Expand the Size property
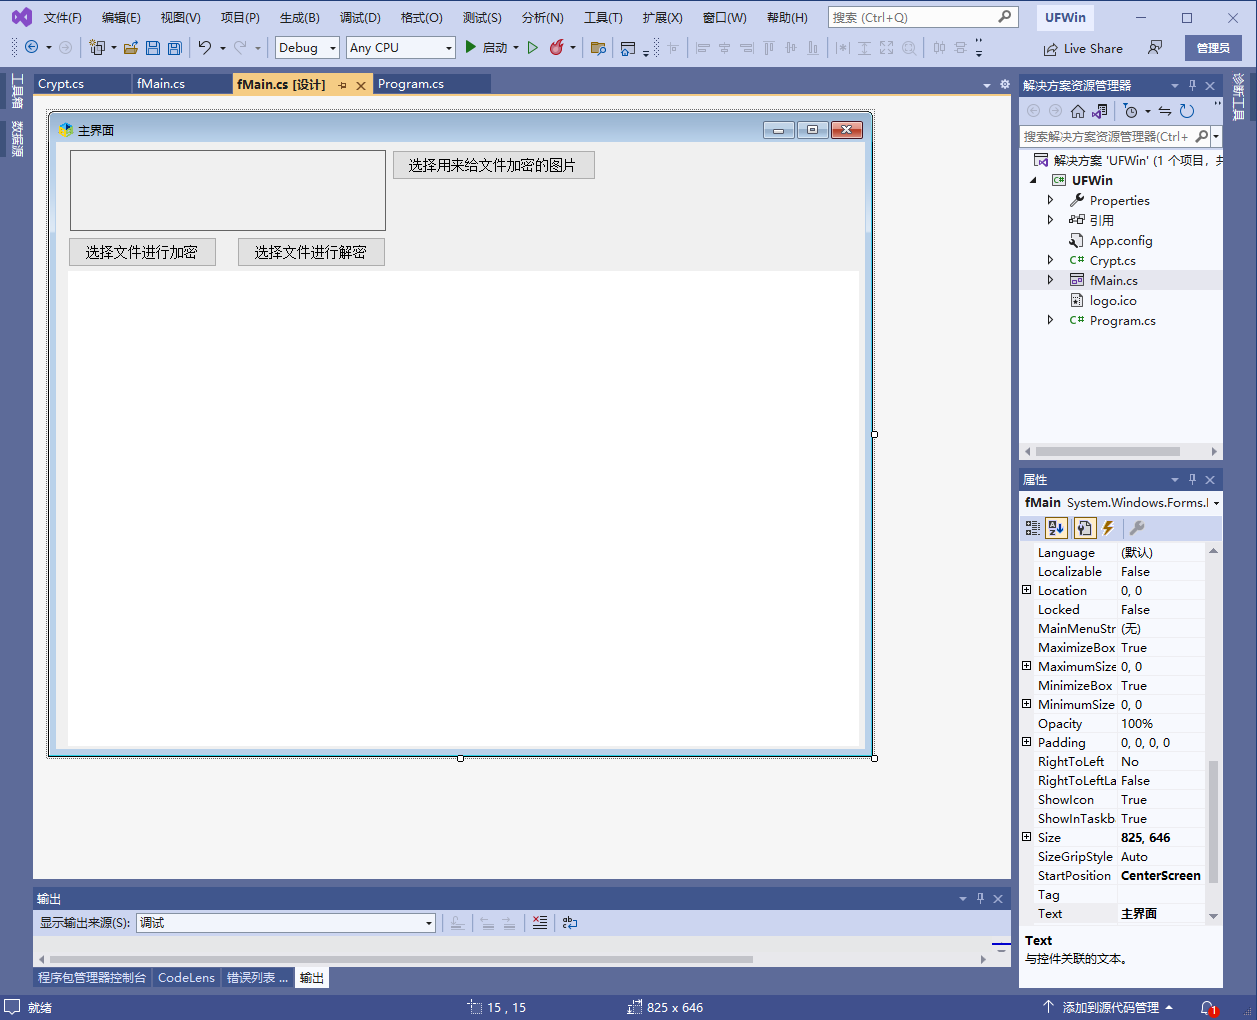The image size is (1257, 1020). click(x=1026, y=837)
